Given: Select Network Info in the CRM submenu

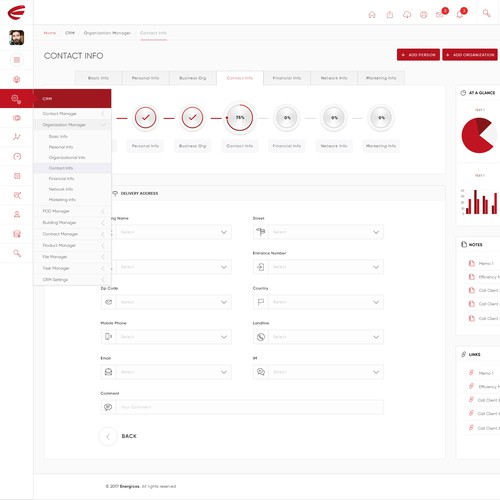Looking at the screenshot, I should point(61,189).
